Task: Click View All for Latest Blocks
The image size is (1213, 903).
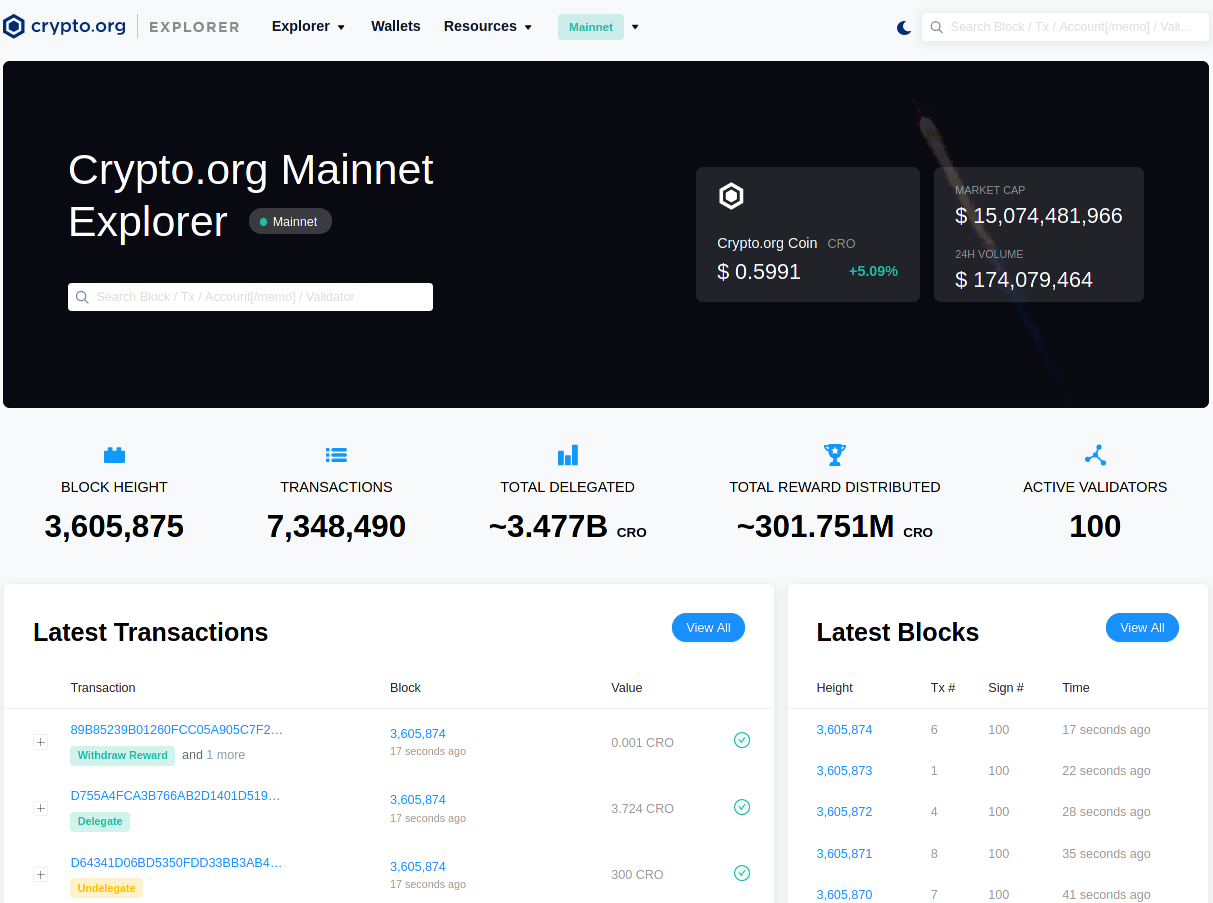Action: [x=1142, y=628]
